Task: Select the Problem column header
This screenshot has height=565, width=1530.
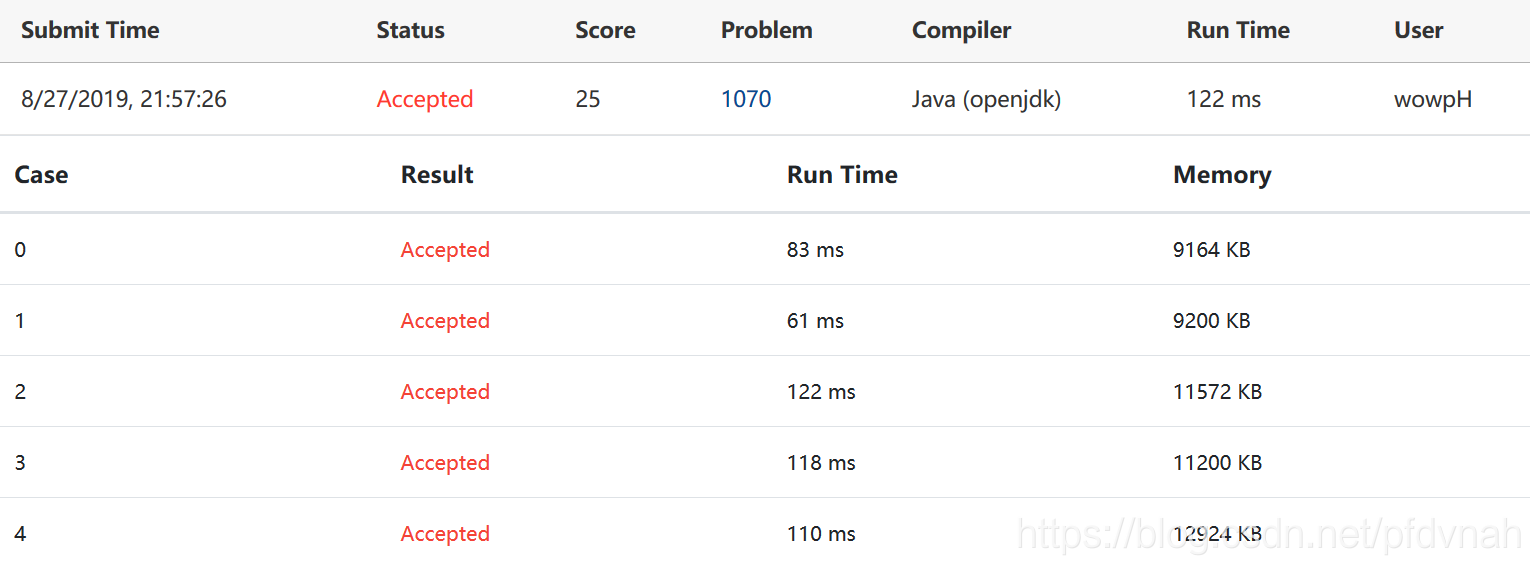Action: coord(767,30)
